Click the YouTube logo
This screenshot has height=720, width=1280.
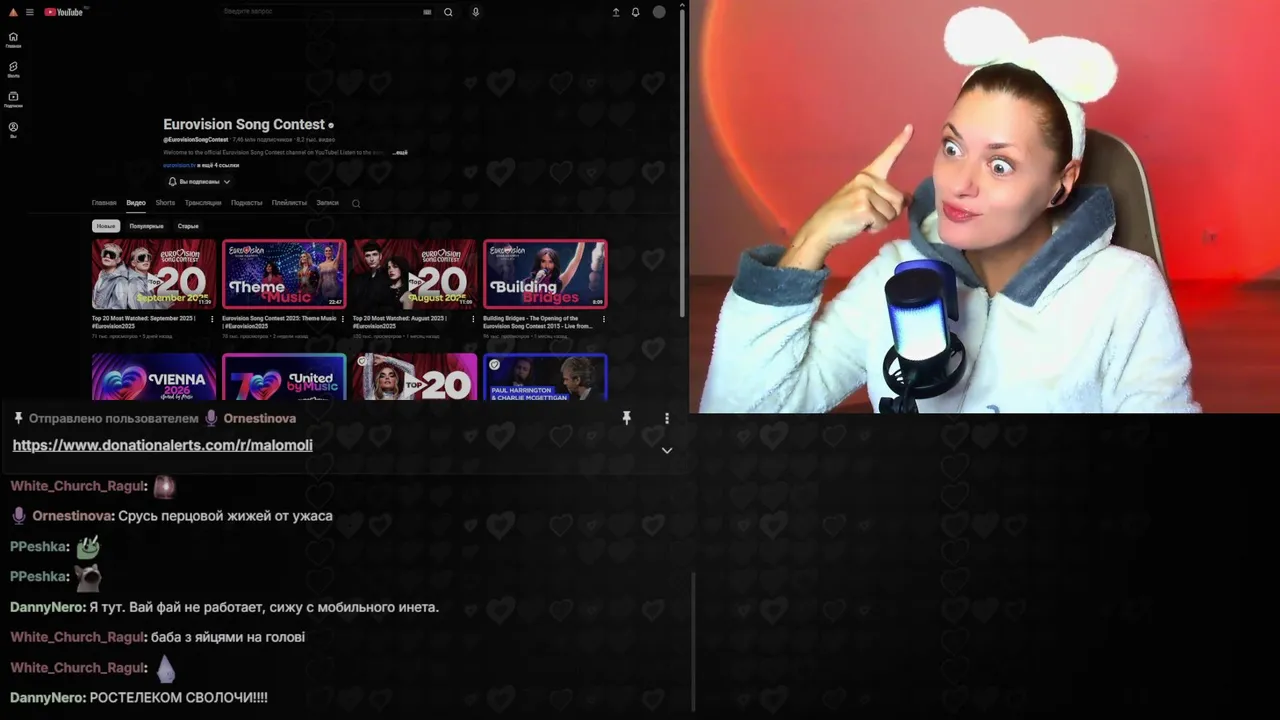point(64,12)
